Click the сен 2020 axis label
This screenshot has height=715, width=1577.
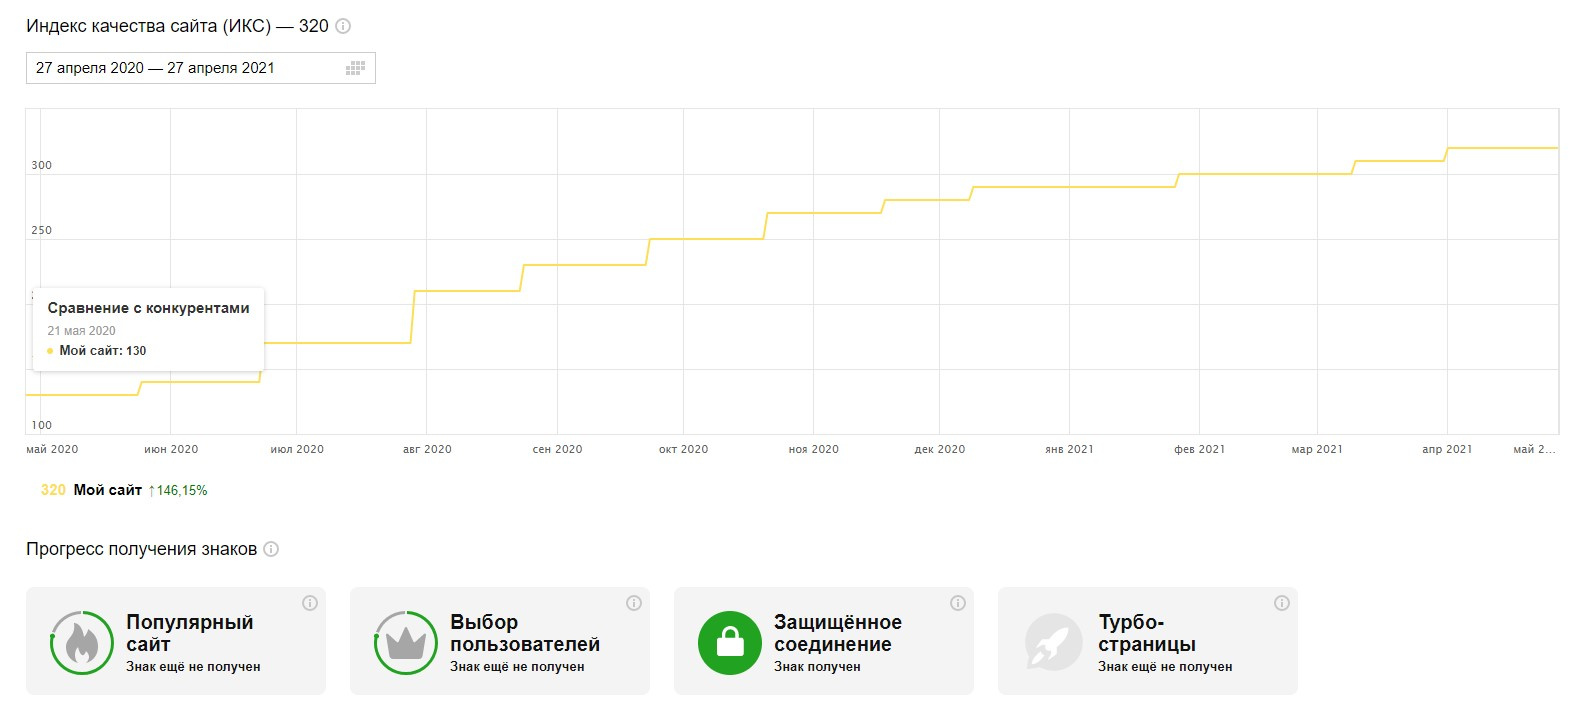[557, 449]
